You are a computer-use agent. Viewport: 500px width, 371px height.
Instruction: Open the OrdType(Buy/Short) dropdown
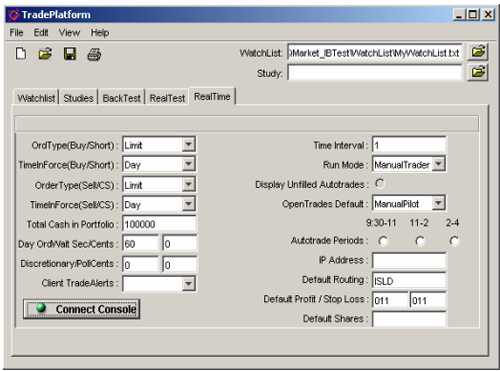[188, 145]
